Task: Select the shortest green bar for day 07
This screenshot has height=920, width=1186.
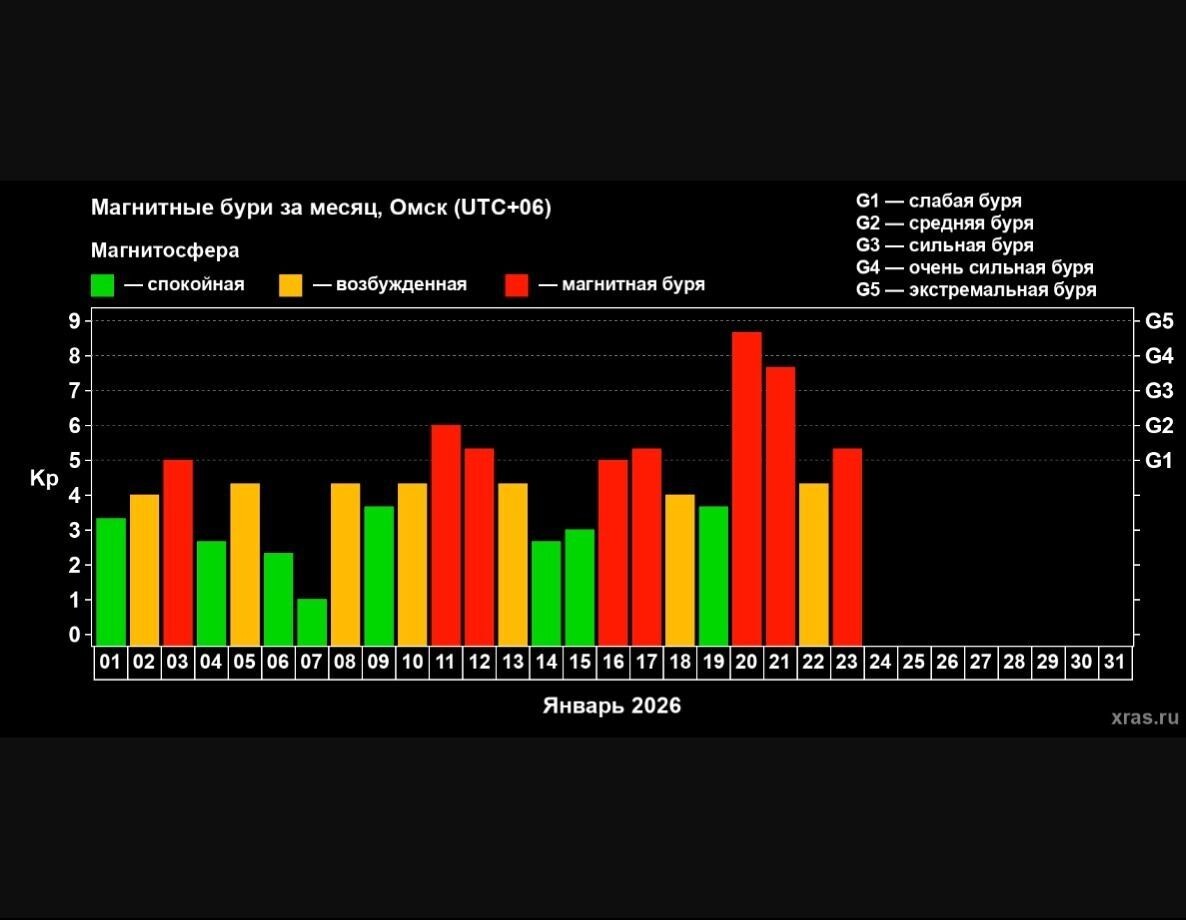Action: tap(312, 622)
